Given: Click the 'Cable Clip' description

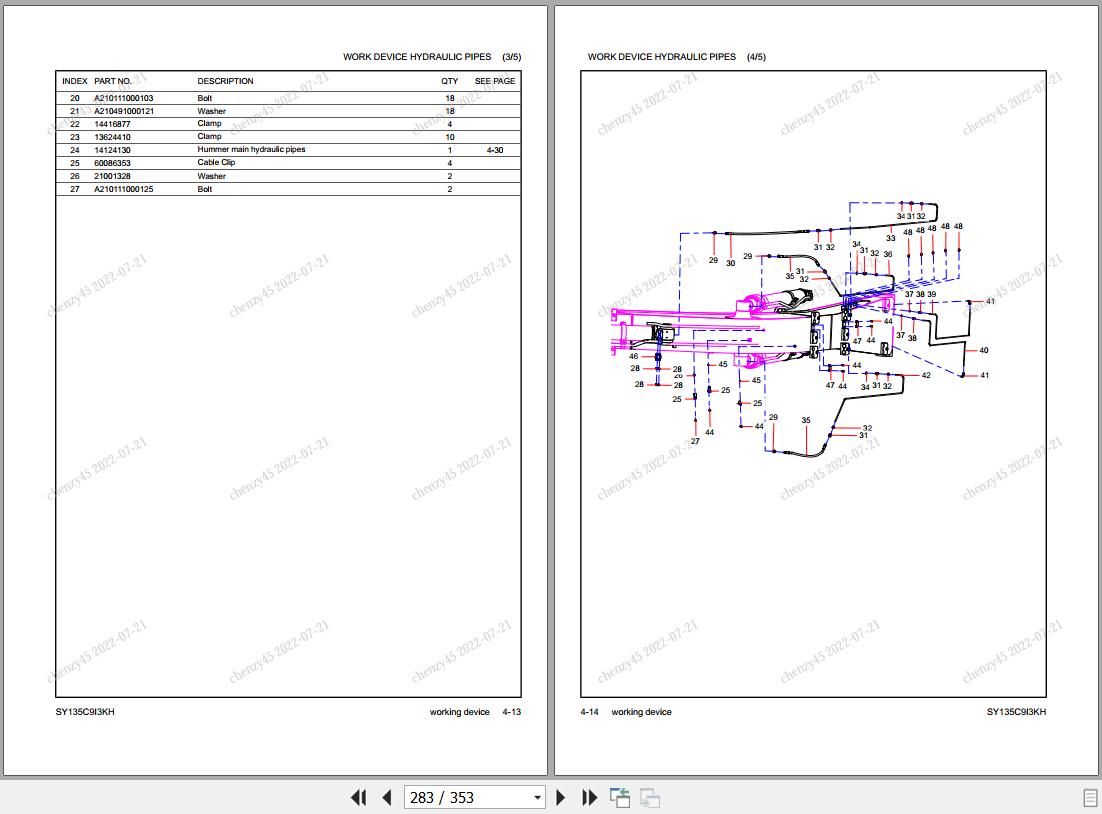Looking at the screenshot, I should pos(216,162).
